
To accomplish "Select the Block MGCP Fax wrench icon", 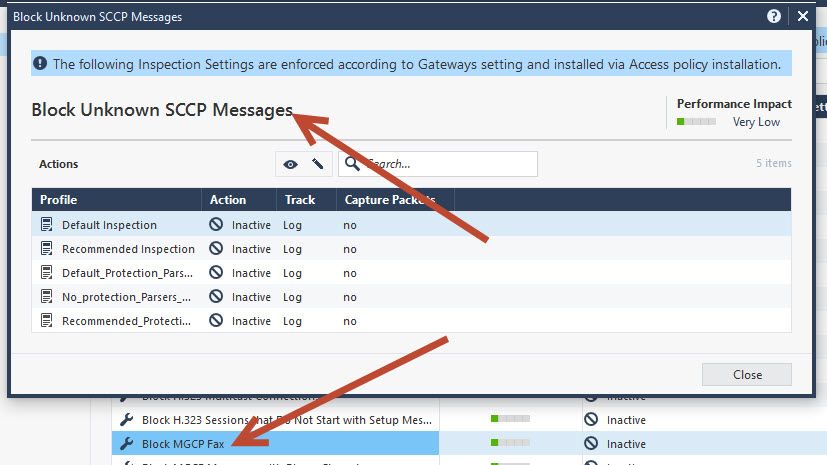I will pos(127,443).
